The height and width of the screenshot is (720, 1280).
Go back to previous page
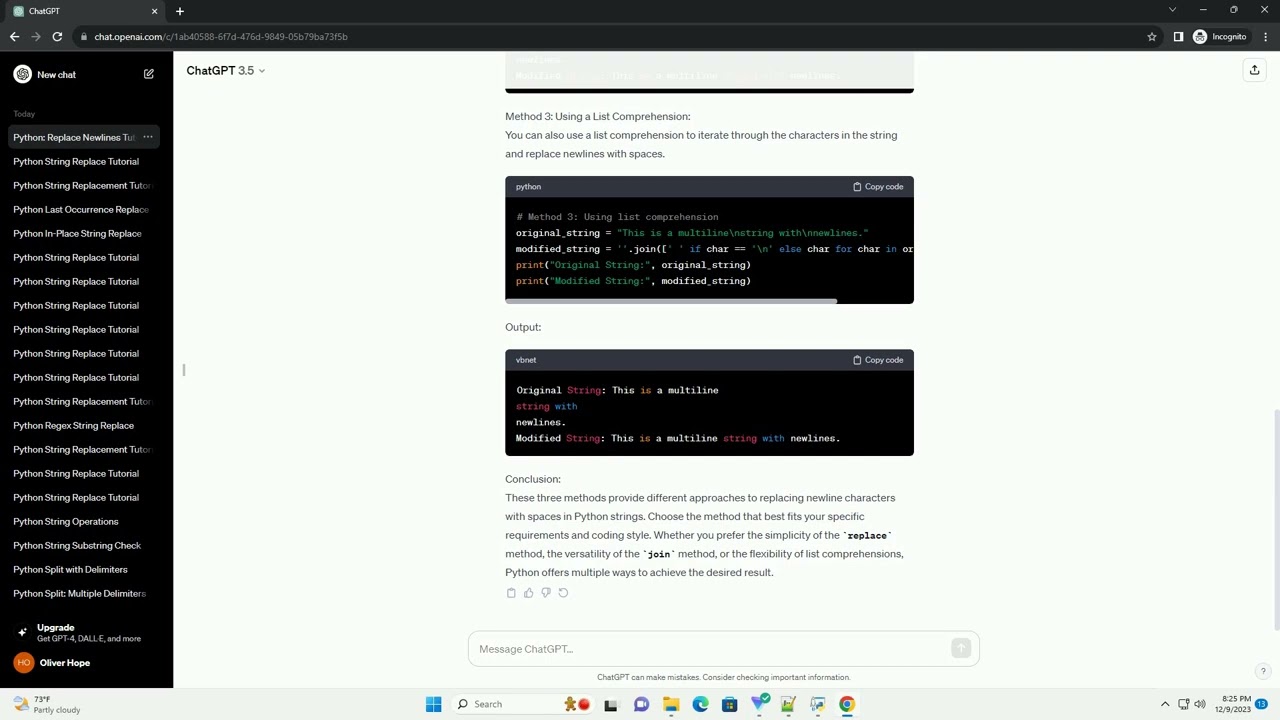point(14,37)
